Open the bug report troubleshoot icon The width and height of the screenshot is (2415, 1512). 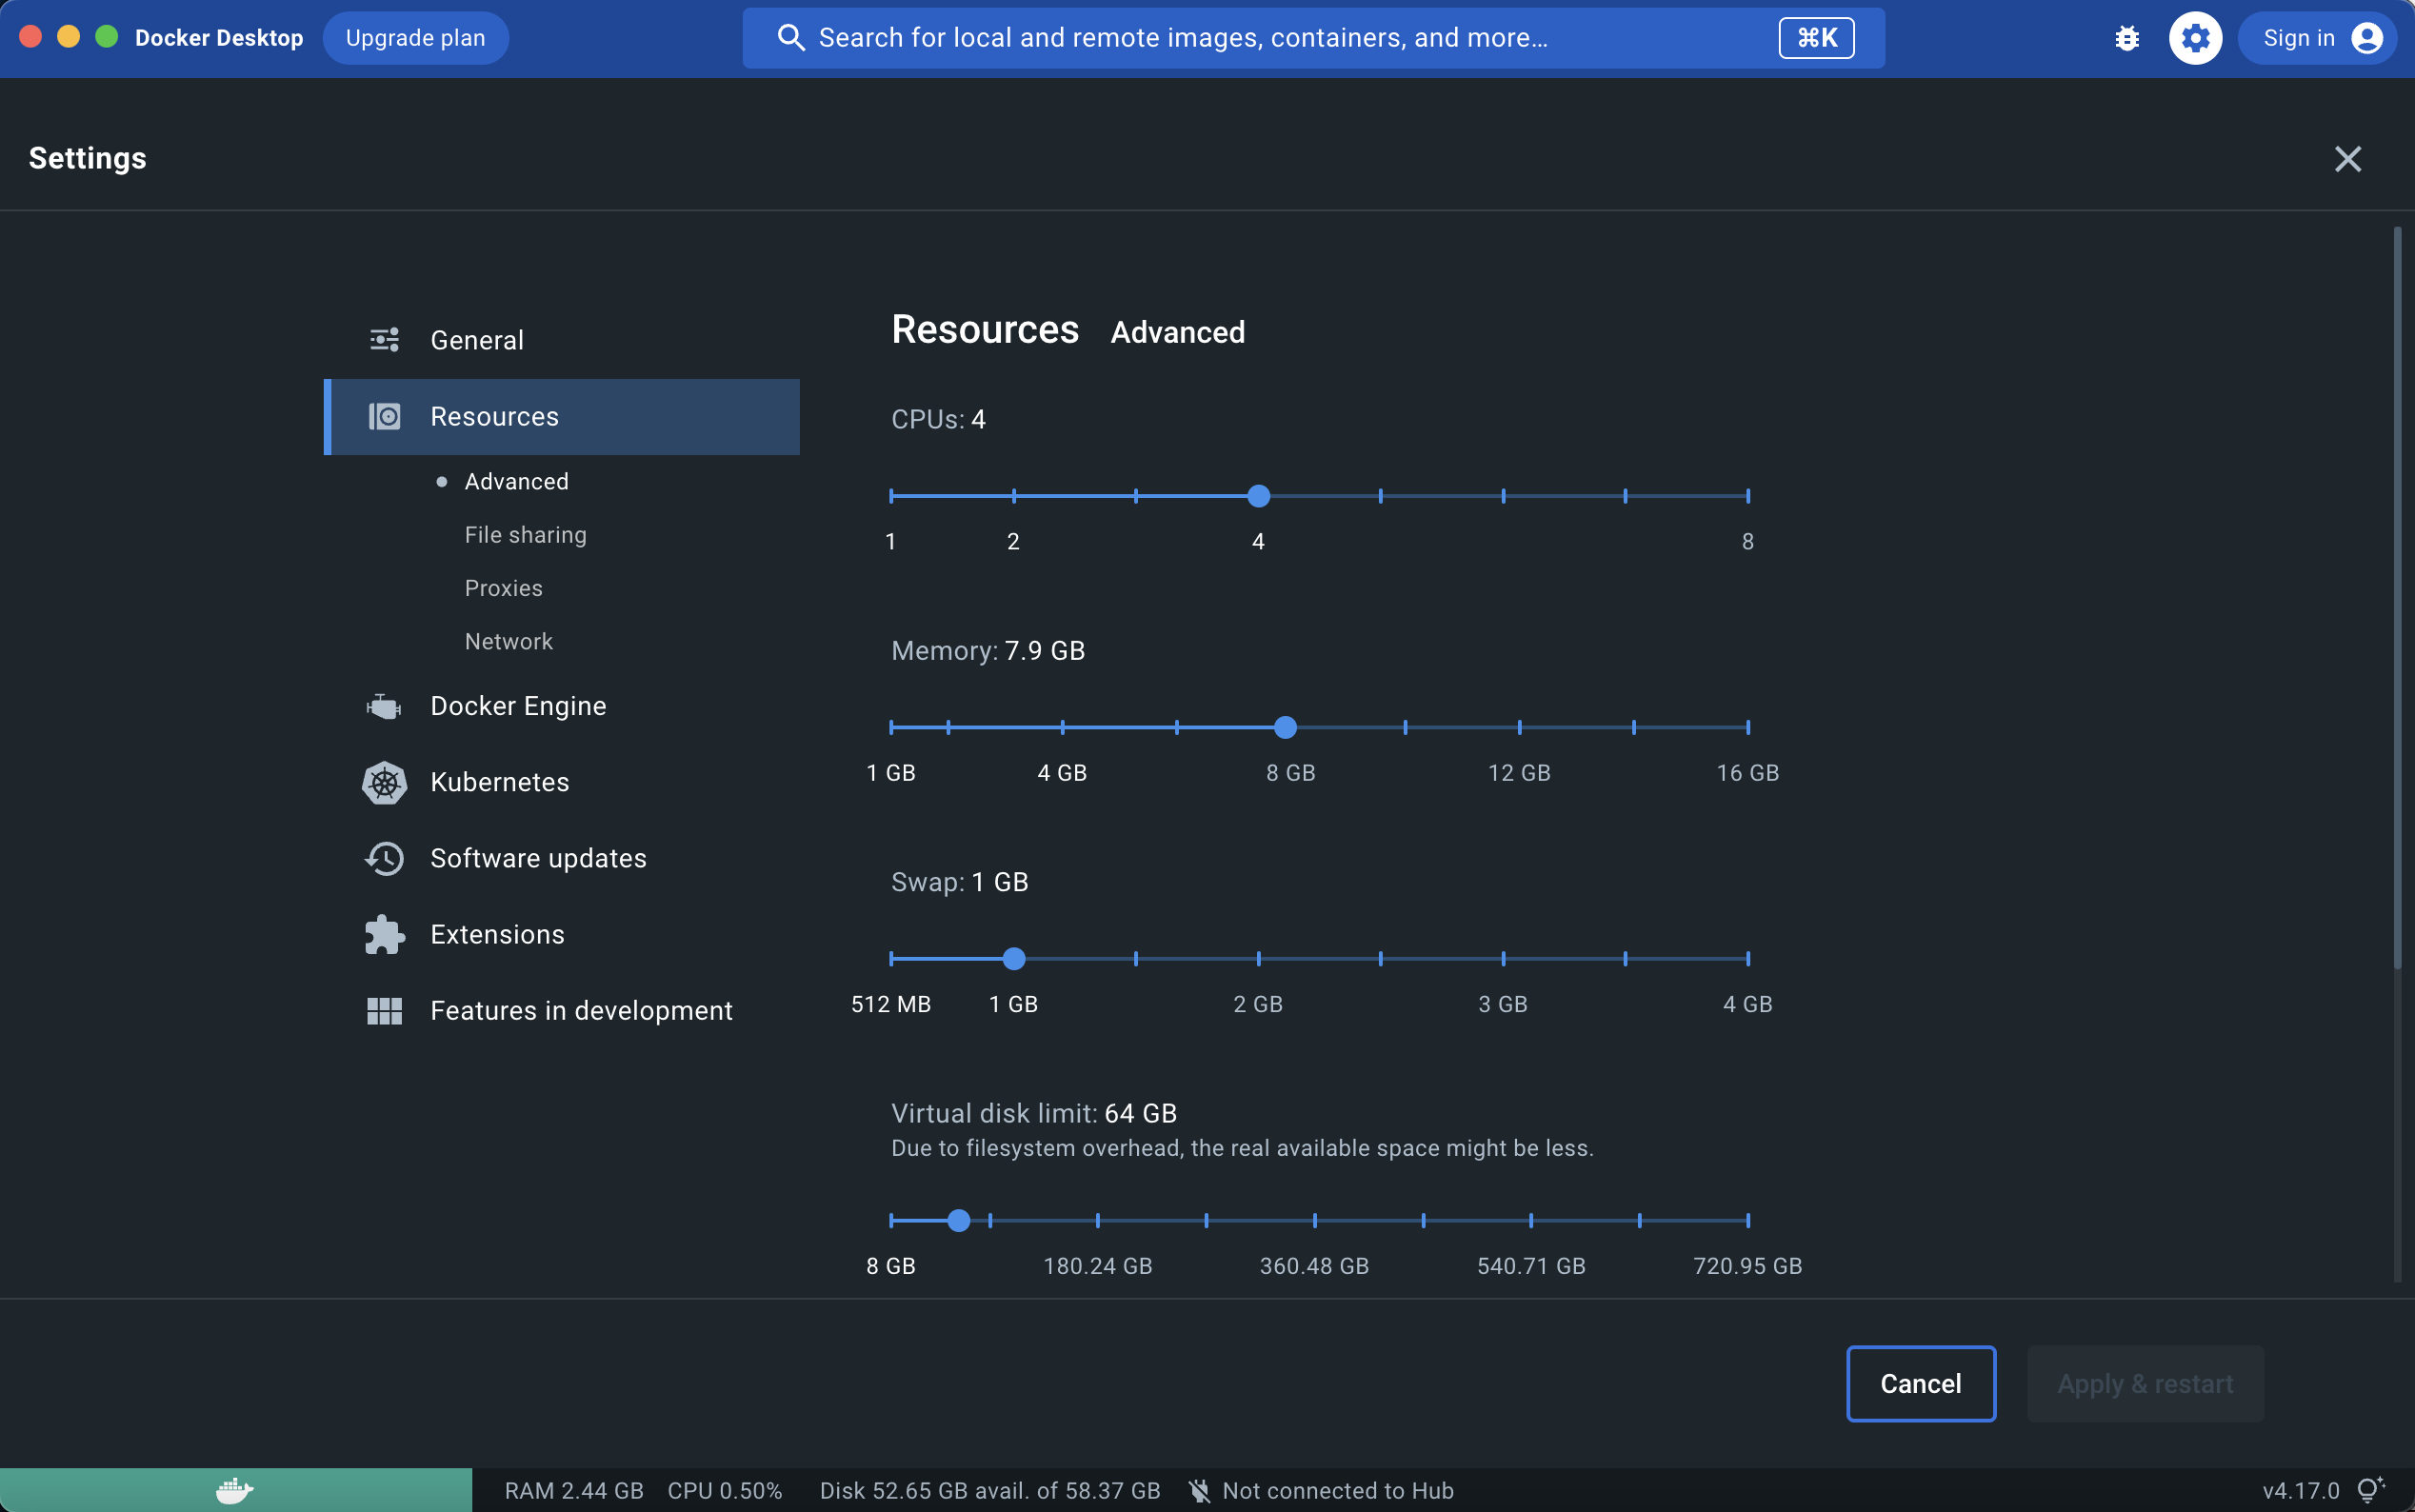click(x=2127, y=38)
